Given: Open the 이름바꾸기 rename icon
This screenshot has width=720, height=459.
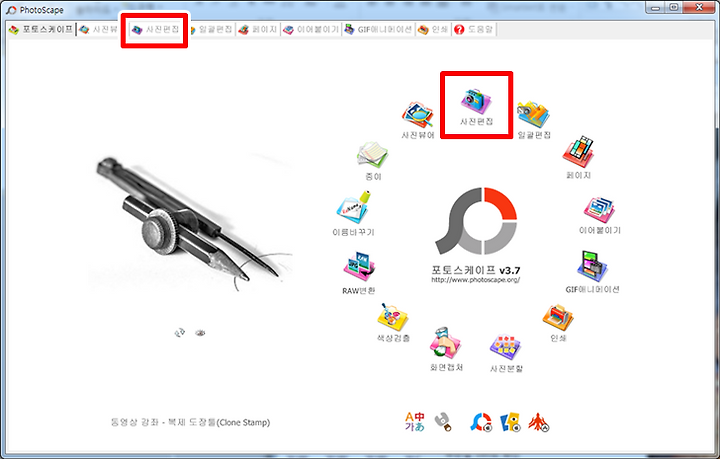Looking at the screenshot, I should pos(353,213).
